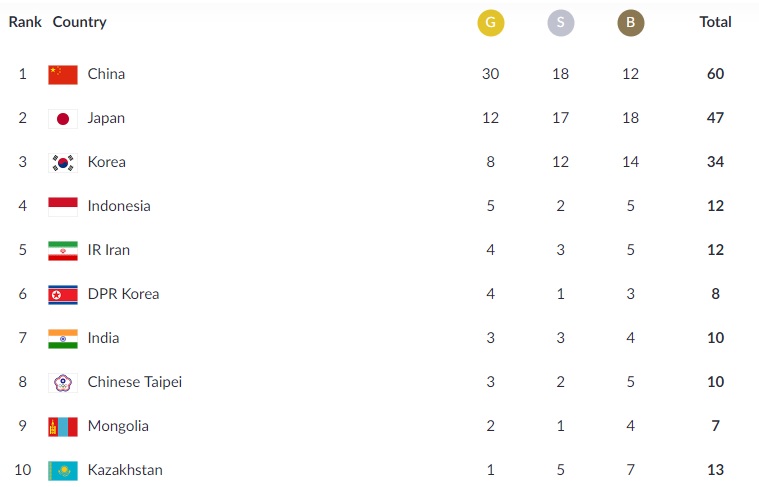Click the Korea flag icon
Screen dimensions: 759x487
coord(63,163)
